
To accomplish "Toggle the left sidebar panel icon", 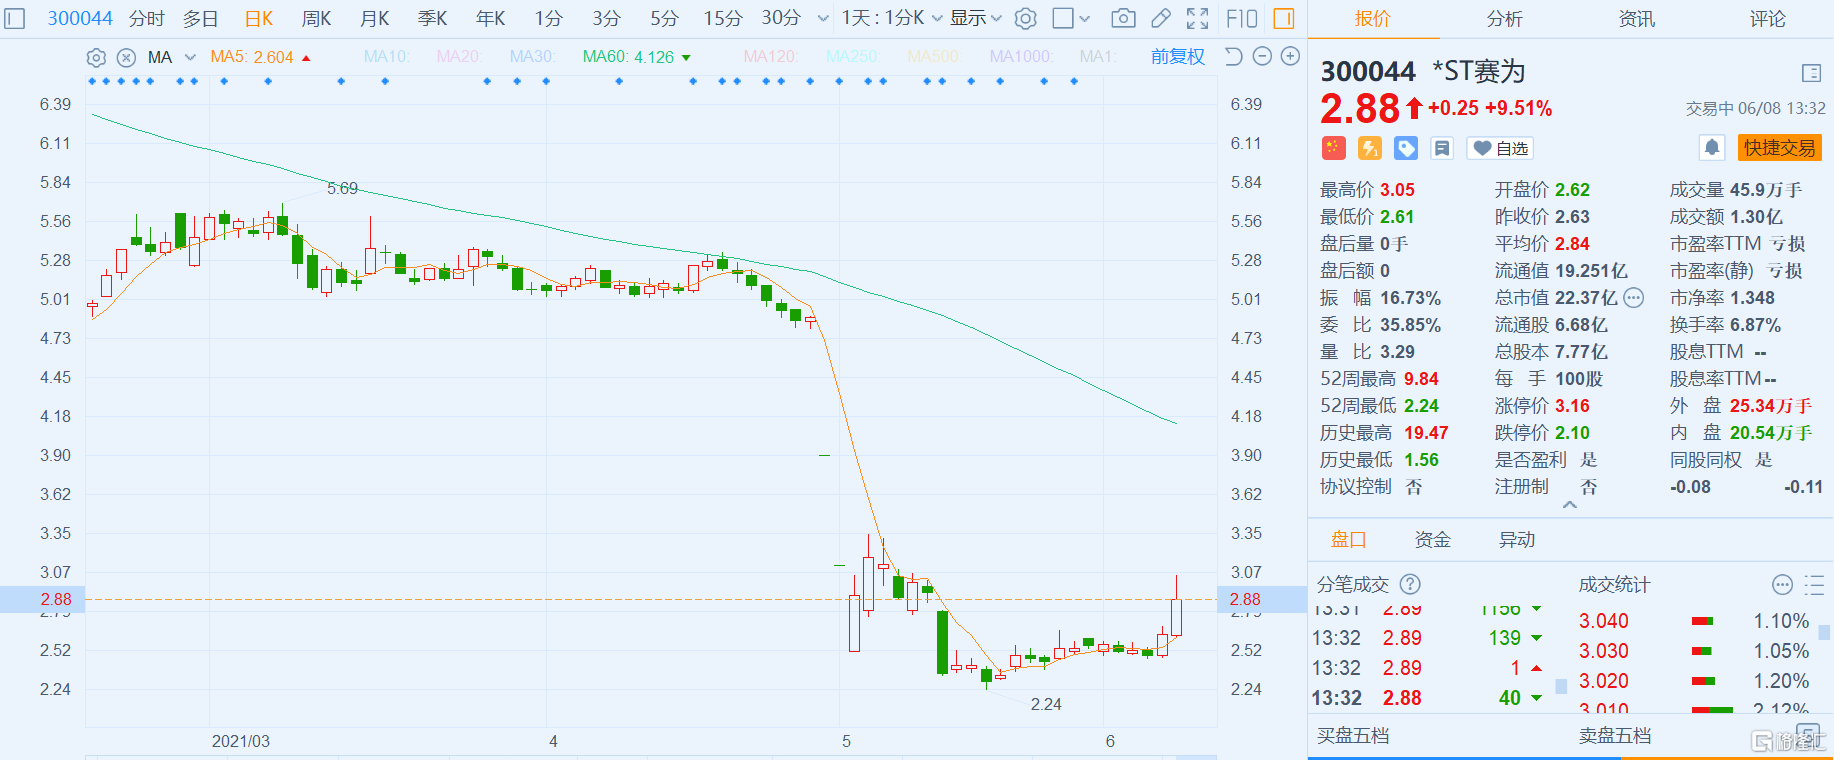I will coord(15,18).
